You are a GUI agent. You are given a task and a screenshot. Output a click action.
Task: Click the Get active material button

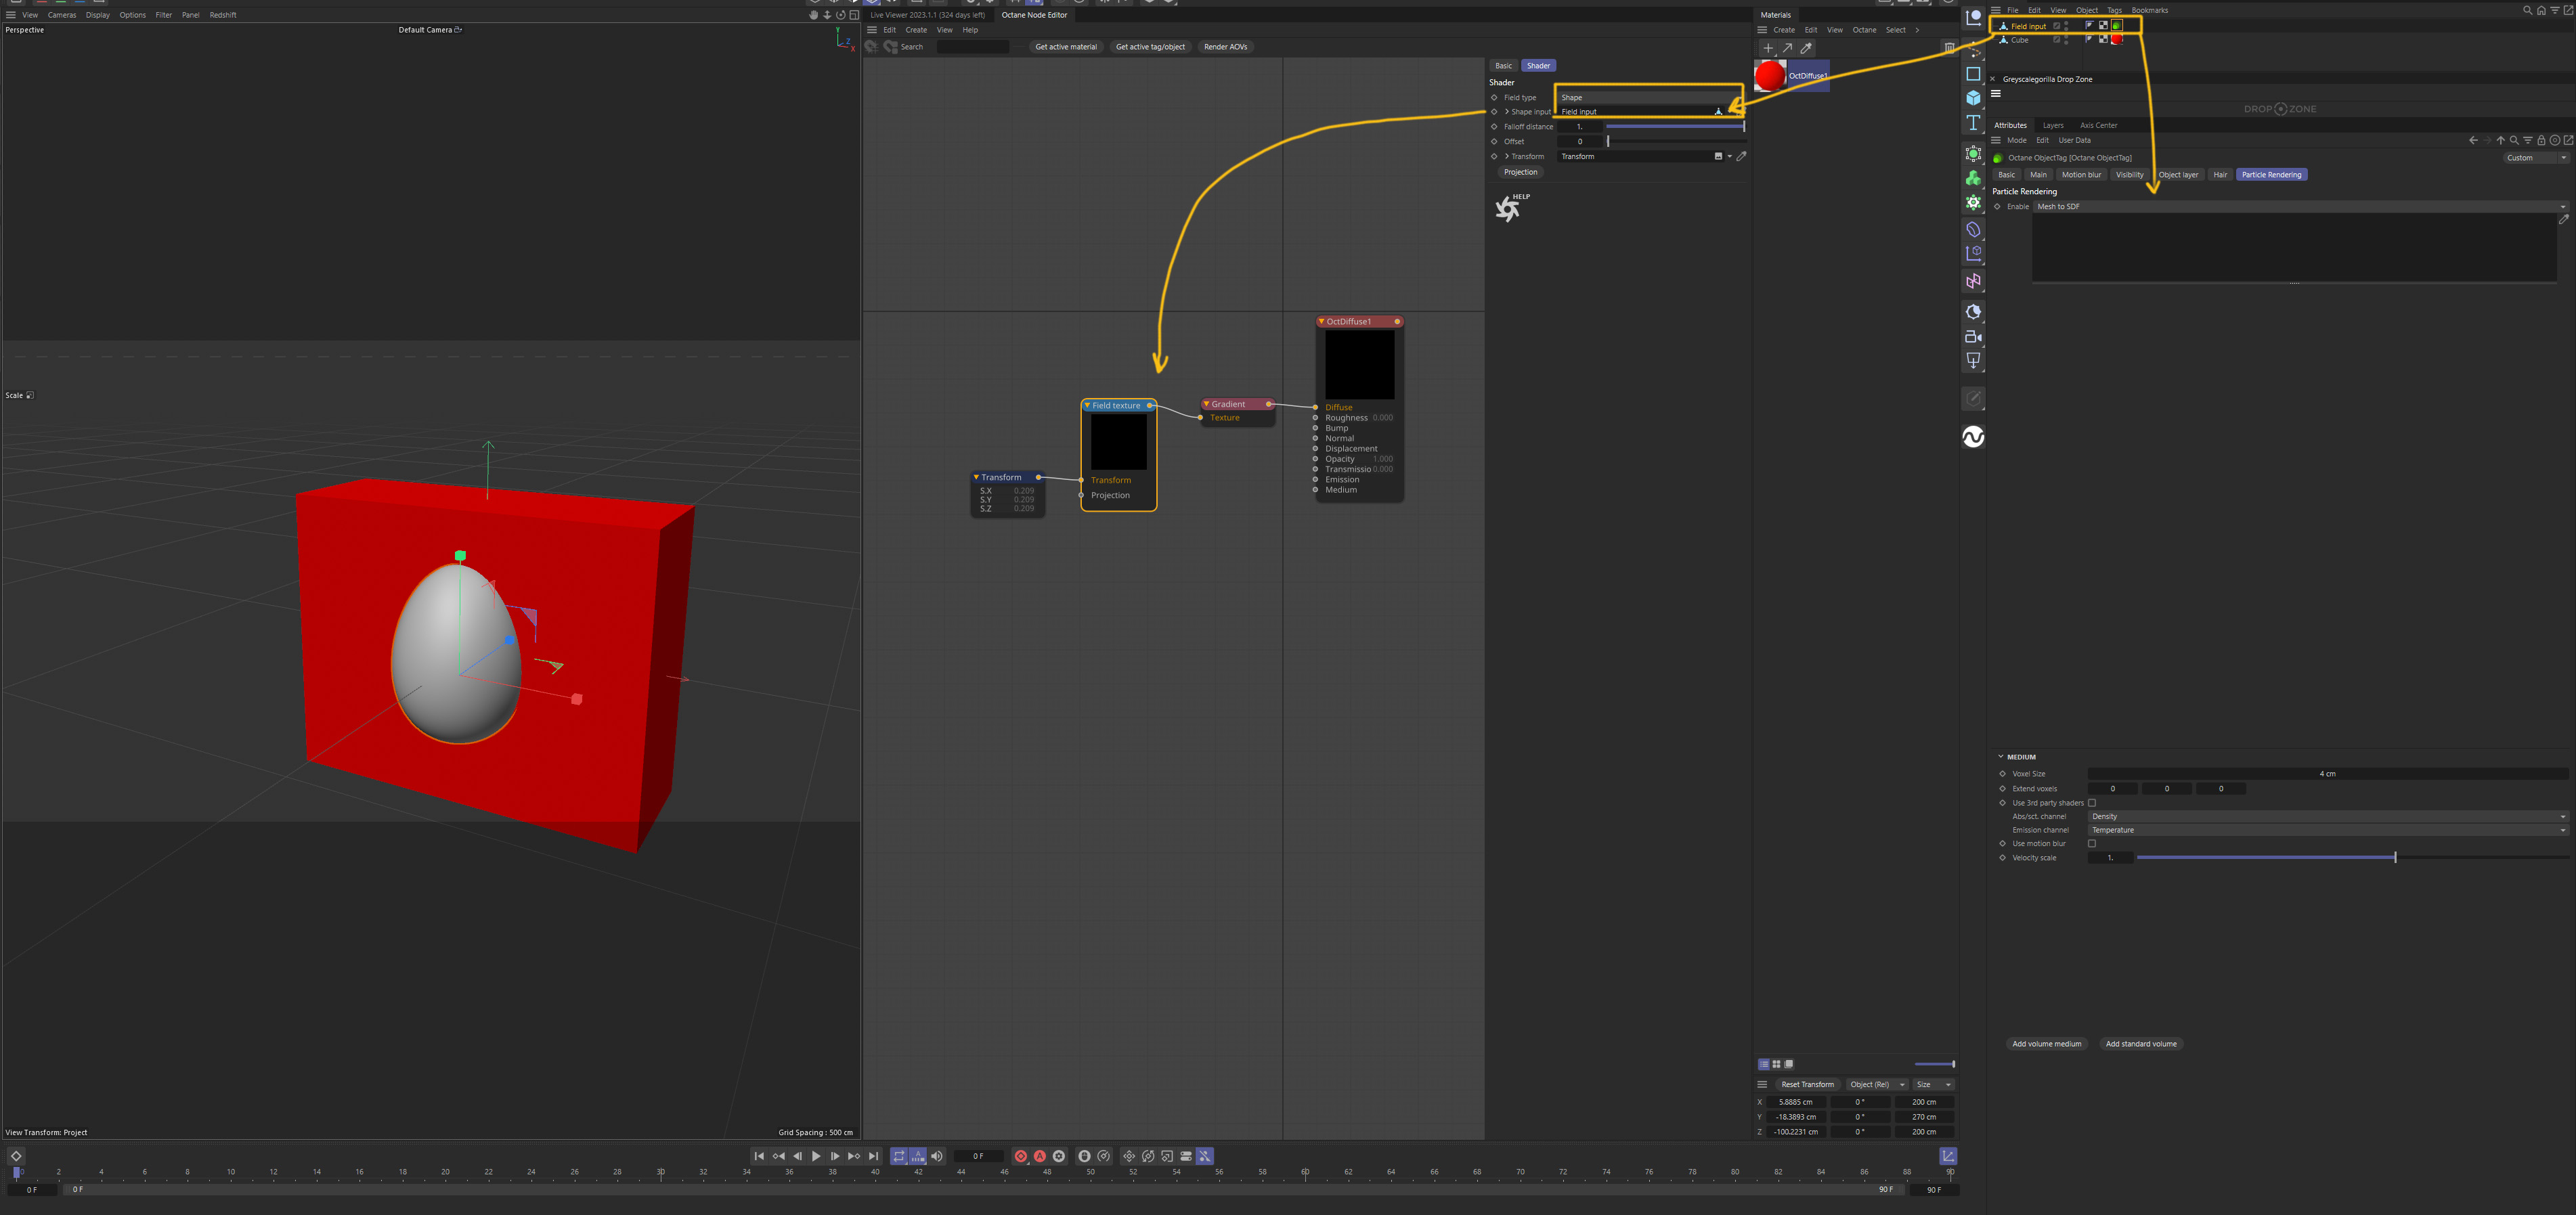[x=1065, y=47]
